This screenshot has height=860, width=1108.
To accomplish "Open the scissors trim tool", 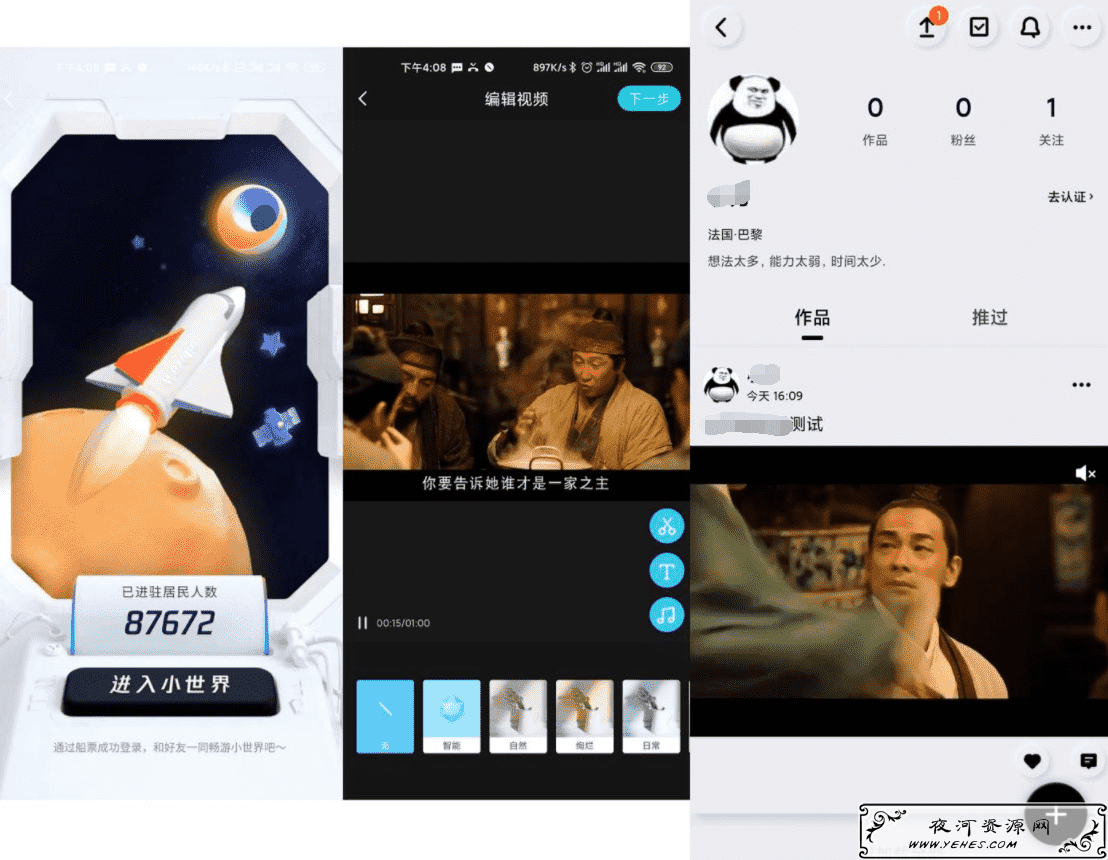I will click(x=666, y=526).
